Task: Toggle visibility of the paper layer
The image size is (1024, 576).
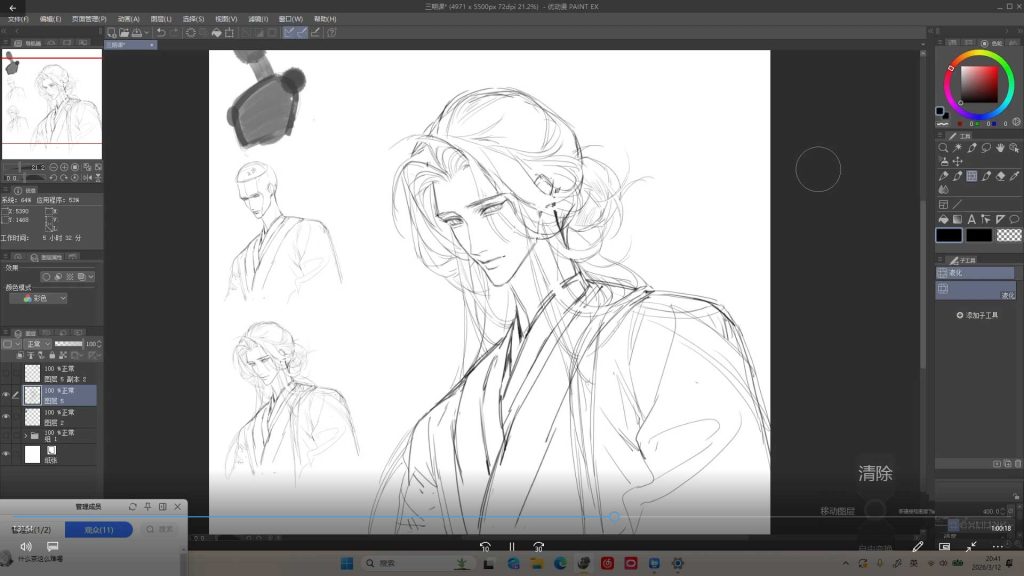Action: coord(6,454)
